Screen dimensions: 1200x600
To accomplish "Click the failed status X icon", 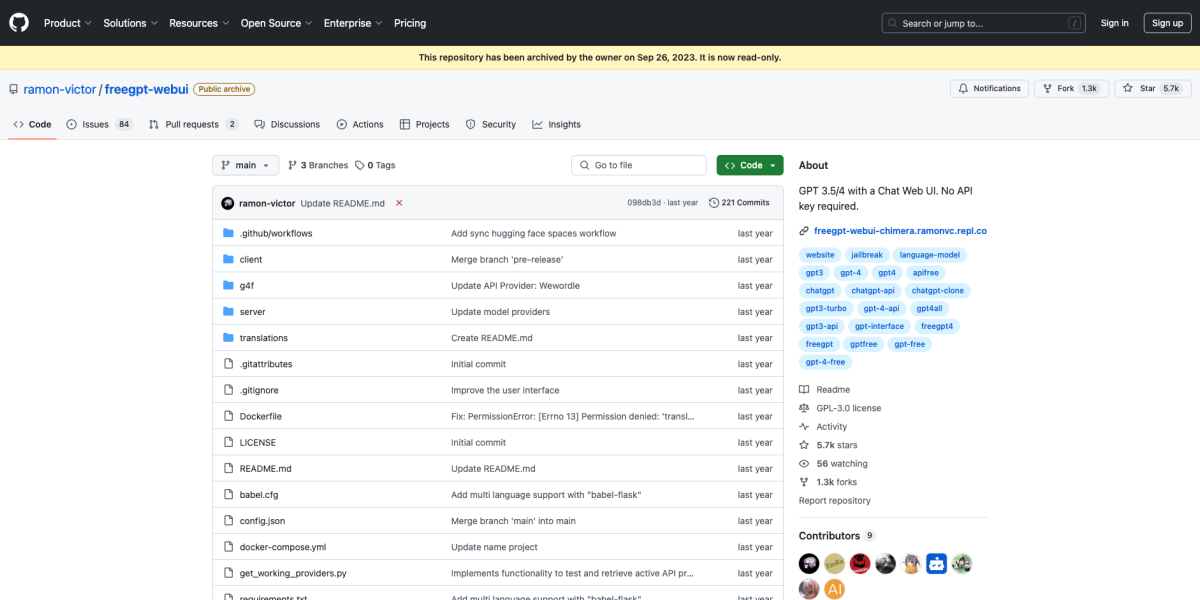I will coord(399,203).
